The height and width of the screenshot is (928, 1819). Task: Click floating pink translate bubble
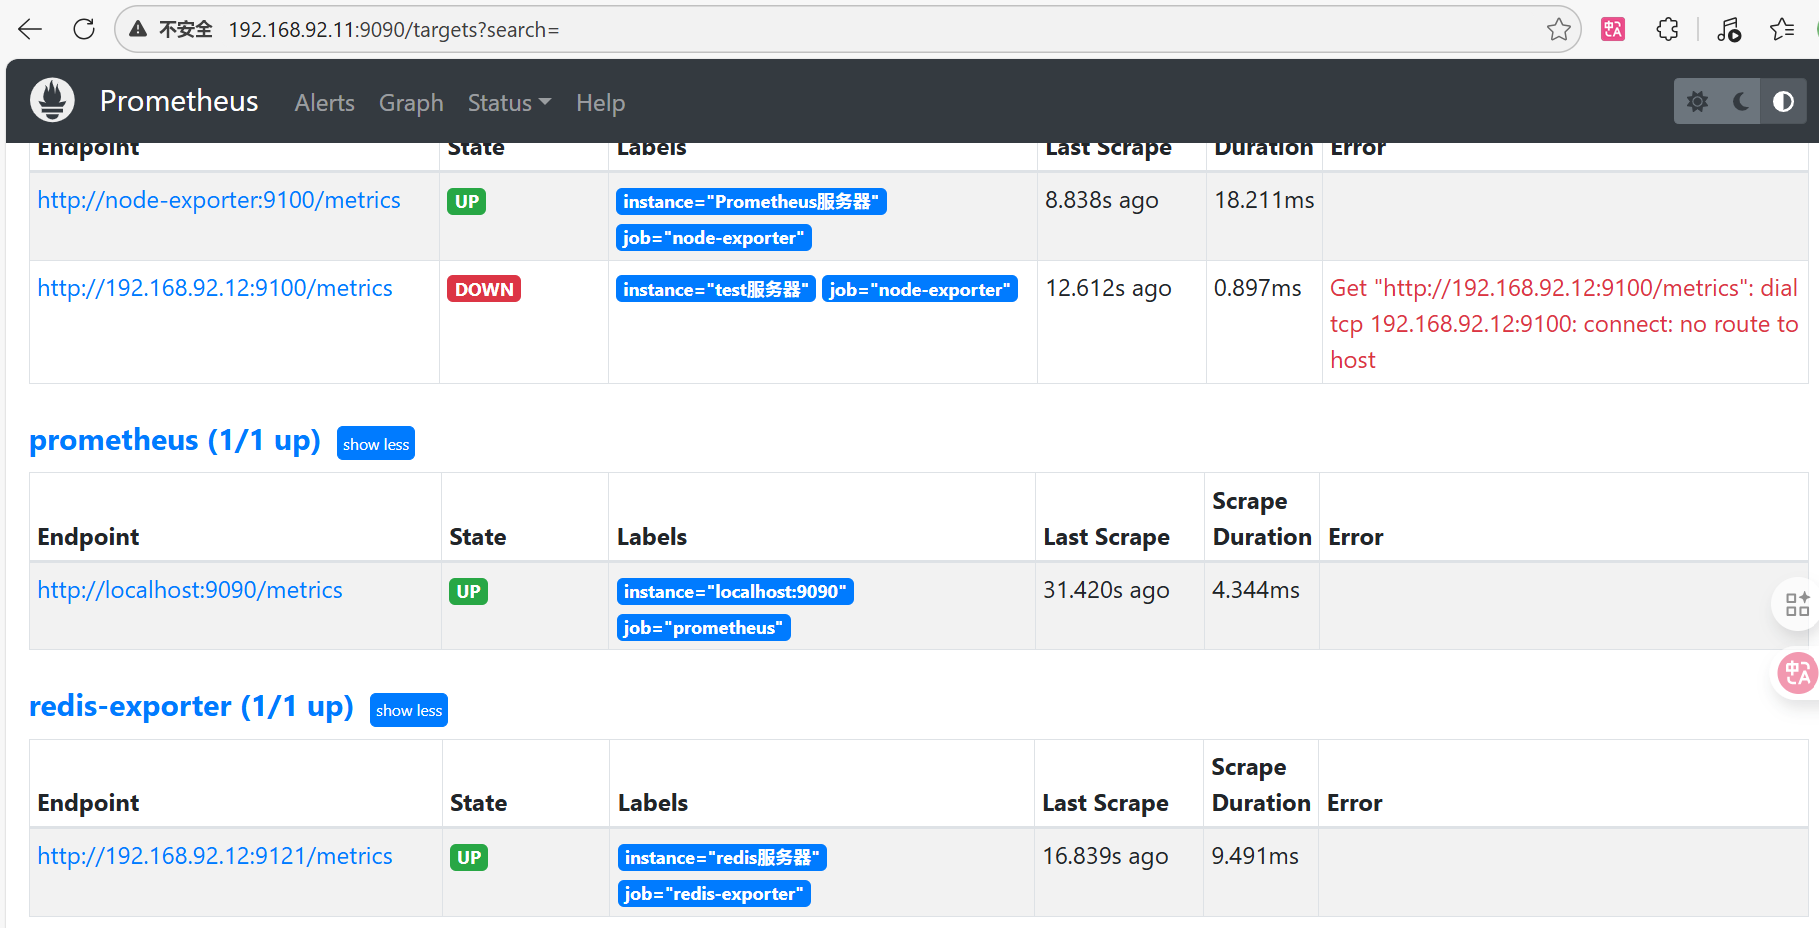click(1797, 673)
